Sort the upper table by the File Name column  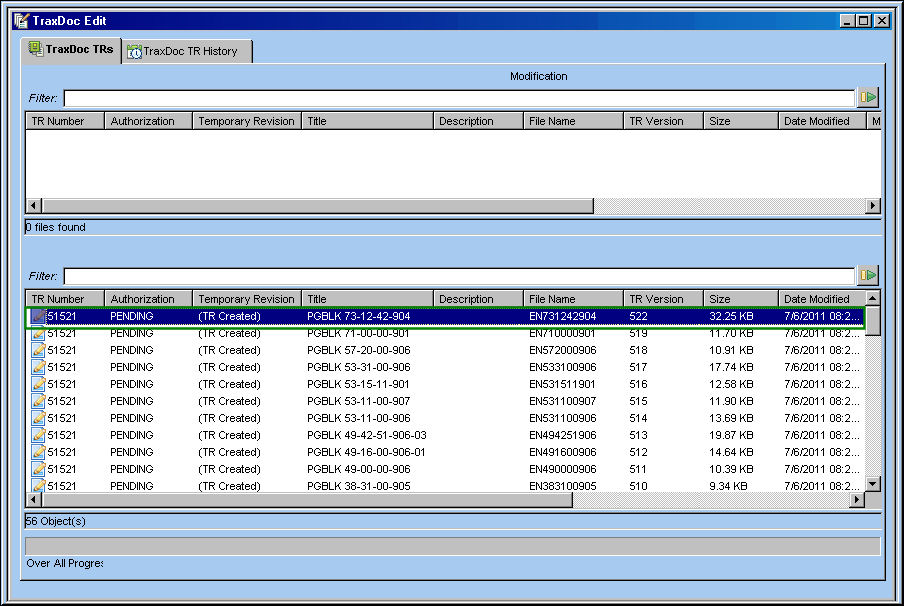pyautogui.click(x=573, y=121)
